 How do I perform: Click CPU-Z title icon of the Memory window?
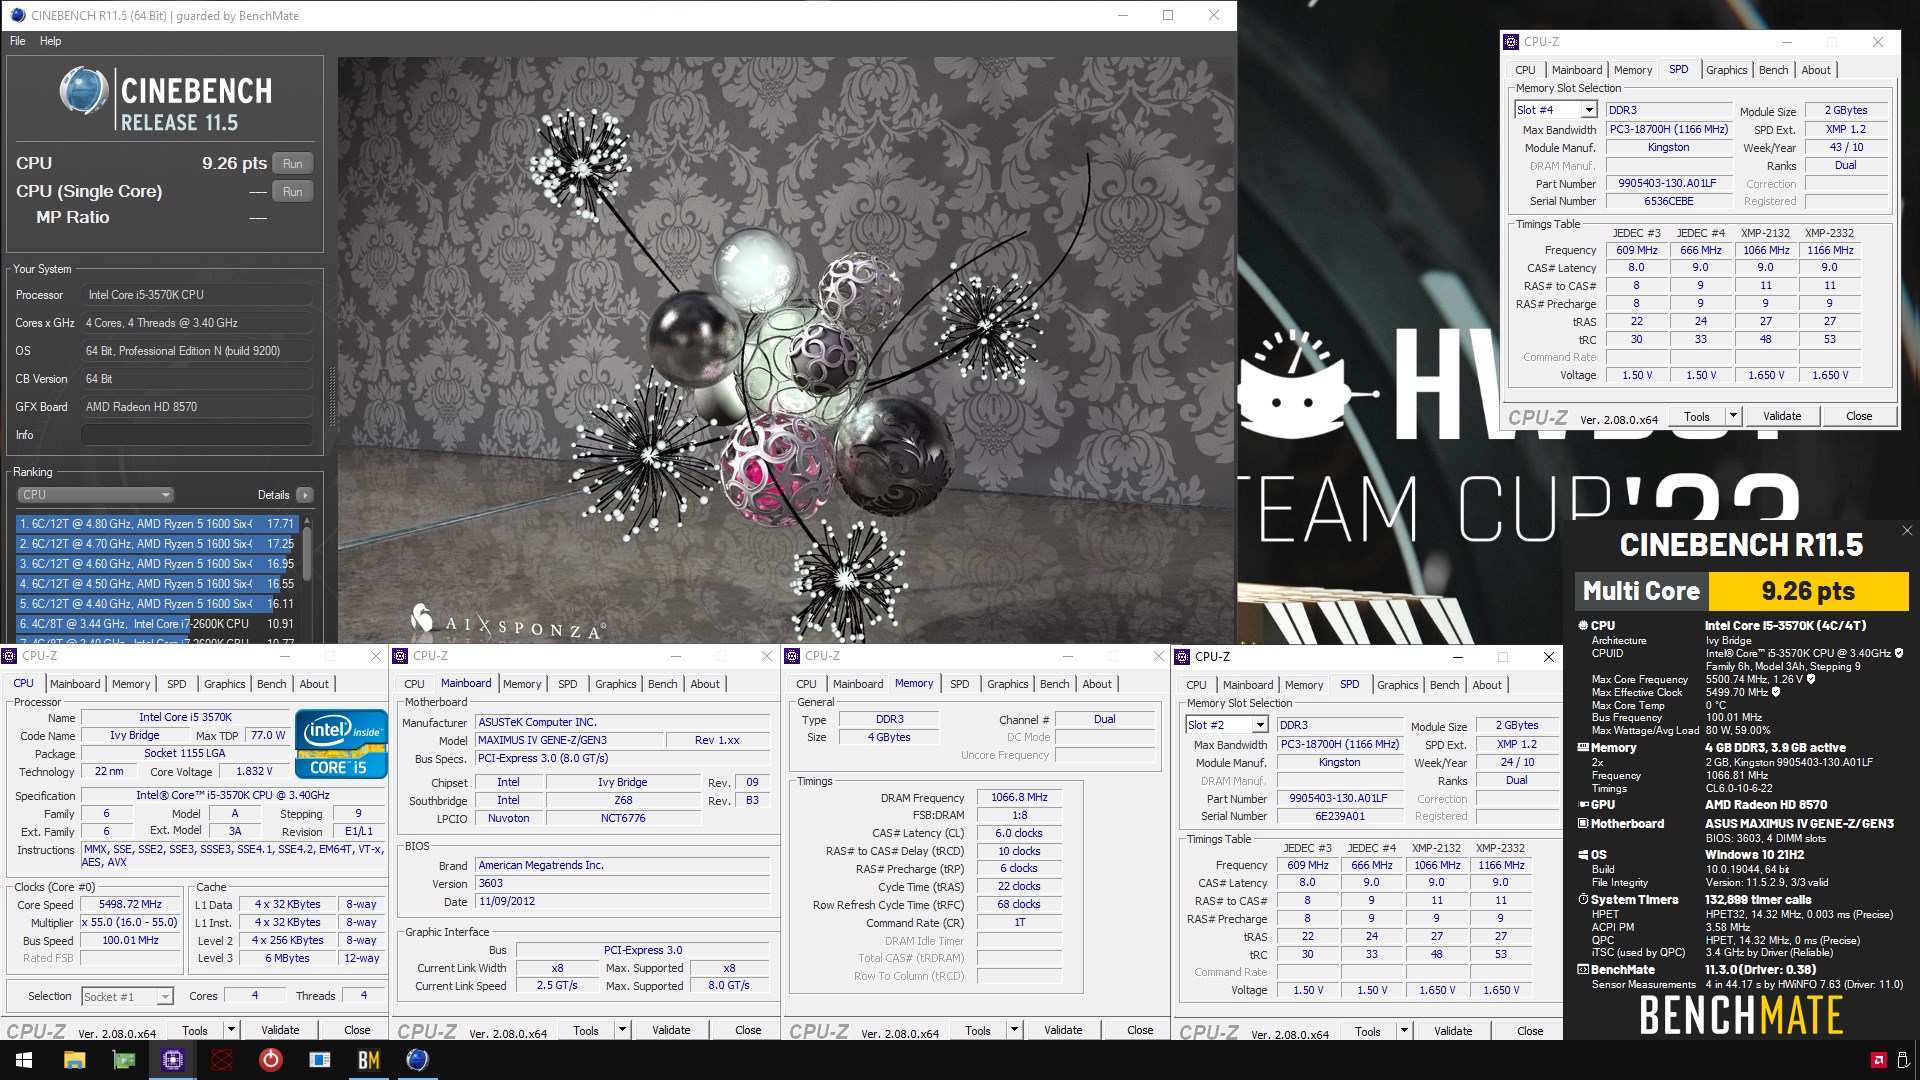point(793,656)
